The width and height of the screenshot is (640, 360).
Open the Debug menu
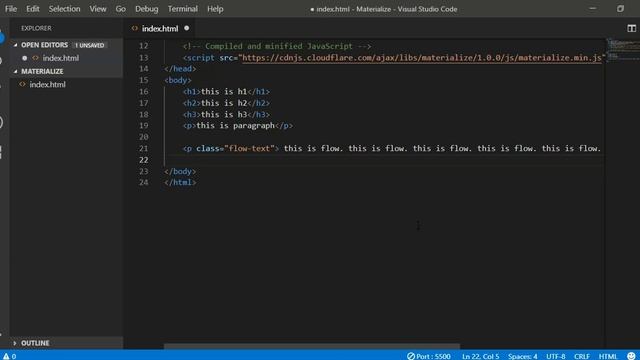pyautogui.click(x=147, y=9)
